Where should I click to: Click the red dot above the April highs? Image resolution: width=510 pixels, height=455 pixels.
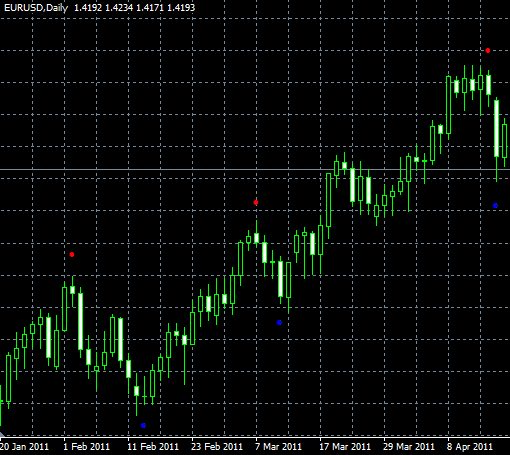[488, 51]
